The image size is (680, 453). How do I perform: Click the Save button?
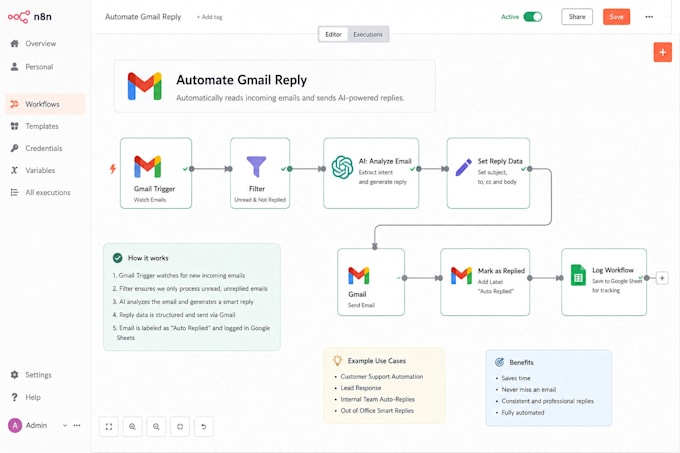616,17
